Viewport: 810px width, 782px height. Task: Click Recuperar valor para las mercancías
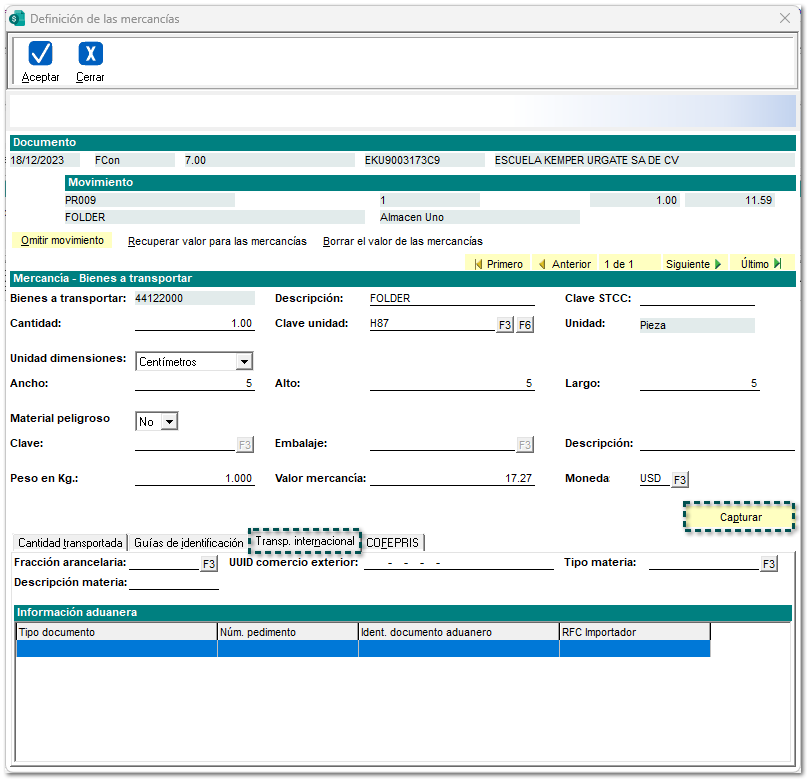pyautogui.click(x=217, y=241)
